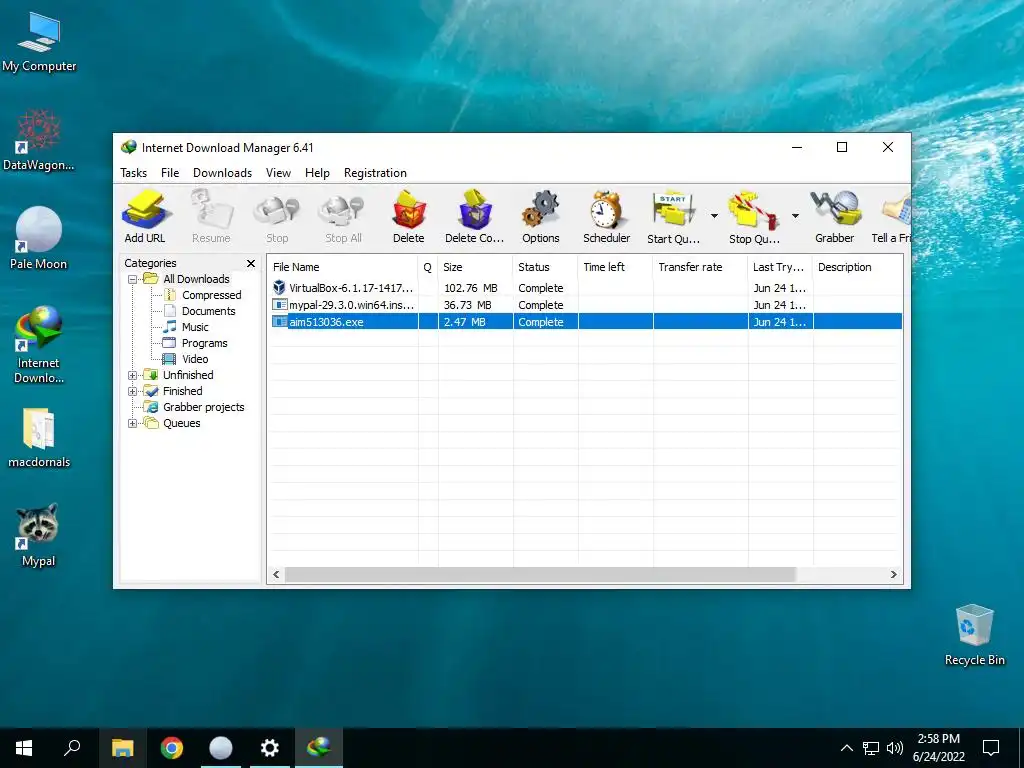Open the View menu

(x=278, y=173)
